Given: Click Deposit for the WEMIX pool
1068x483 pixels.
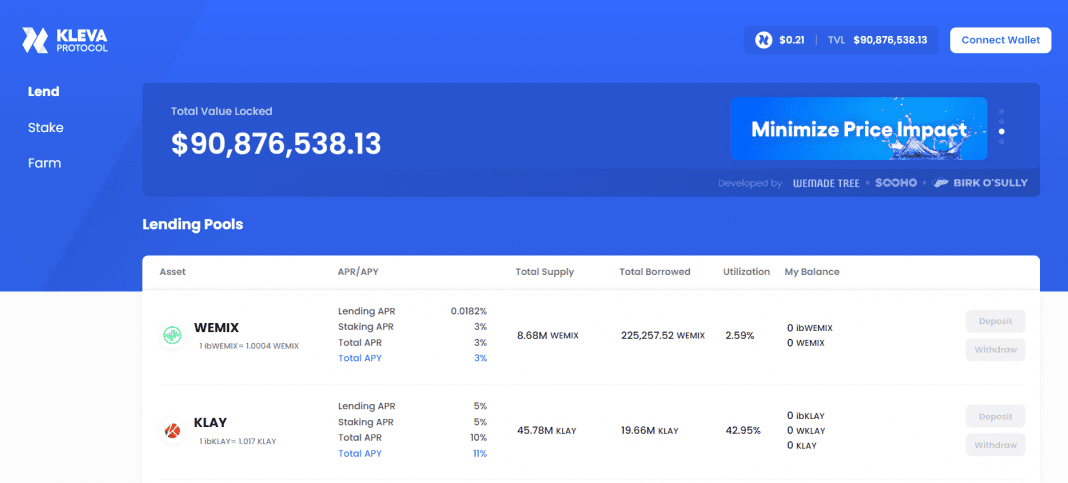Looking at the screenshot, I should (x=995, y=321).
